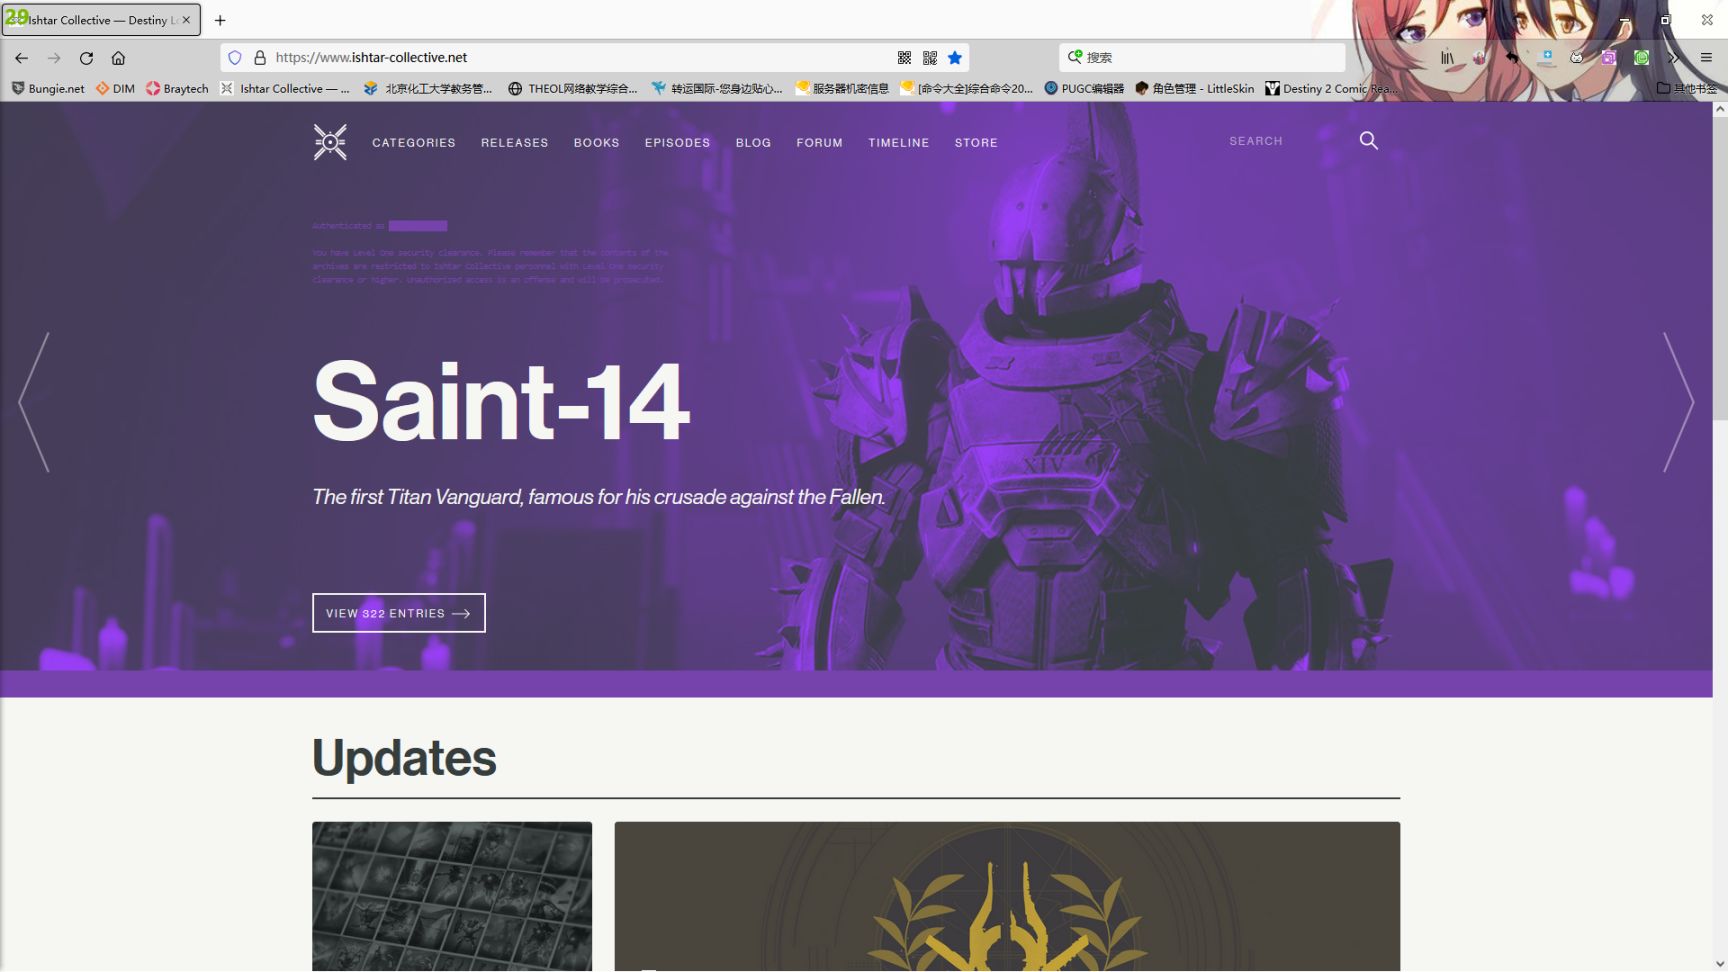1728x972 pixels.
Task: Open the Firefox hamburger menu
Action: 1706,58
